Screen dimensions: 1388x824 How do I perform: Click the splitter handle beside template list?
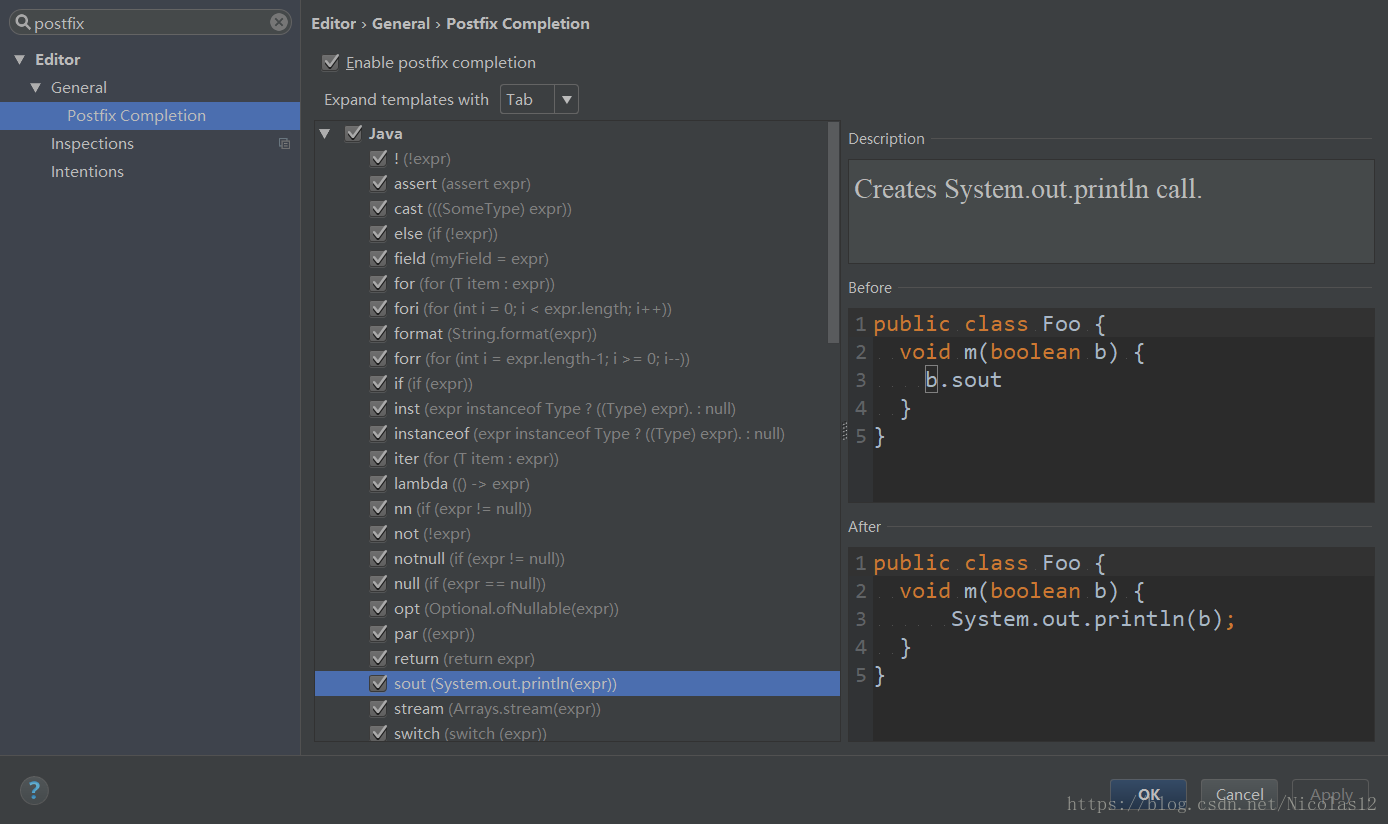[x=844, y=432]
